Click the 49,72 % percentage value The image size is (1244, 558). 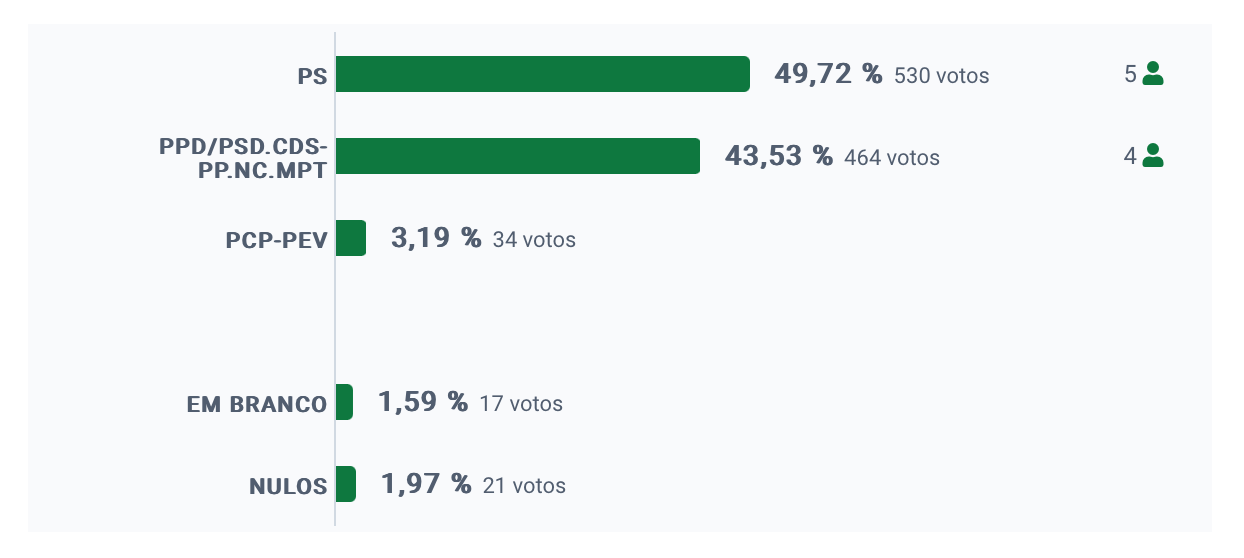click(828, 74)
